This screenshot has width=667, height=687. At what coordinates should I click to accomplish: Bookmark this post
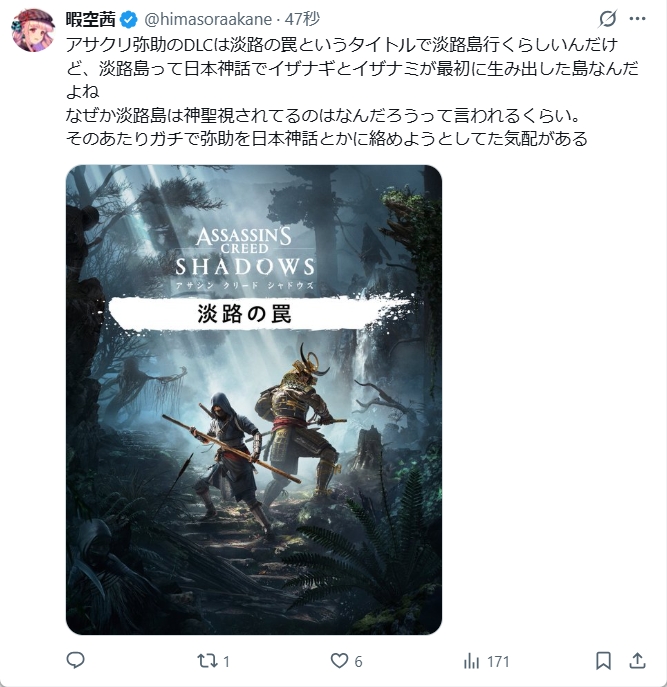603,661
